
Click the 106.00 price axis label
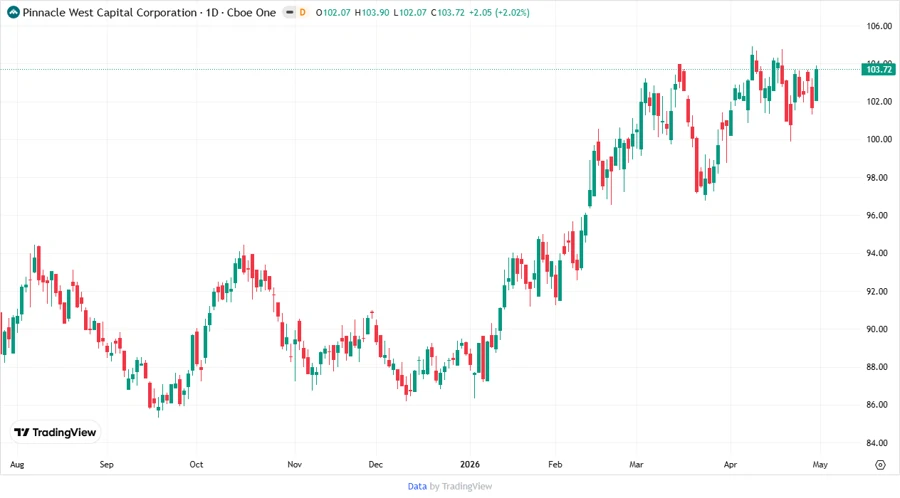coord(879,26)
